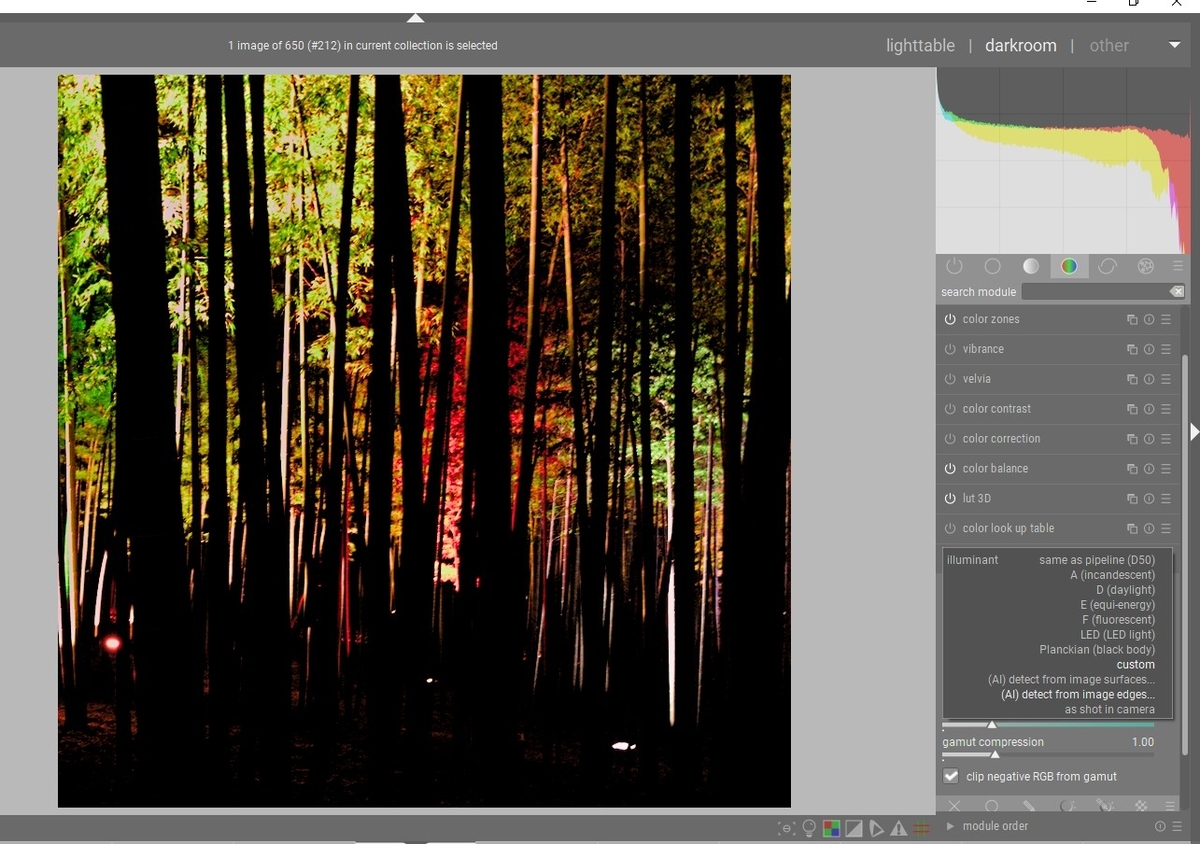The width and height of the screenshot is (1200, 844).
Task: Select LED (LED light) illuminant
Action: 1117,635
